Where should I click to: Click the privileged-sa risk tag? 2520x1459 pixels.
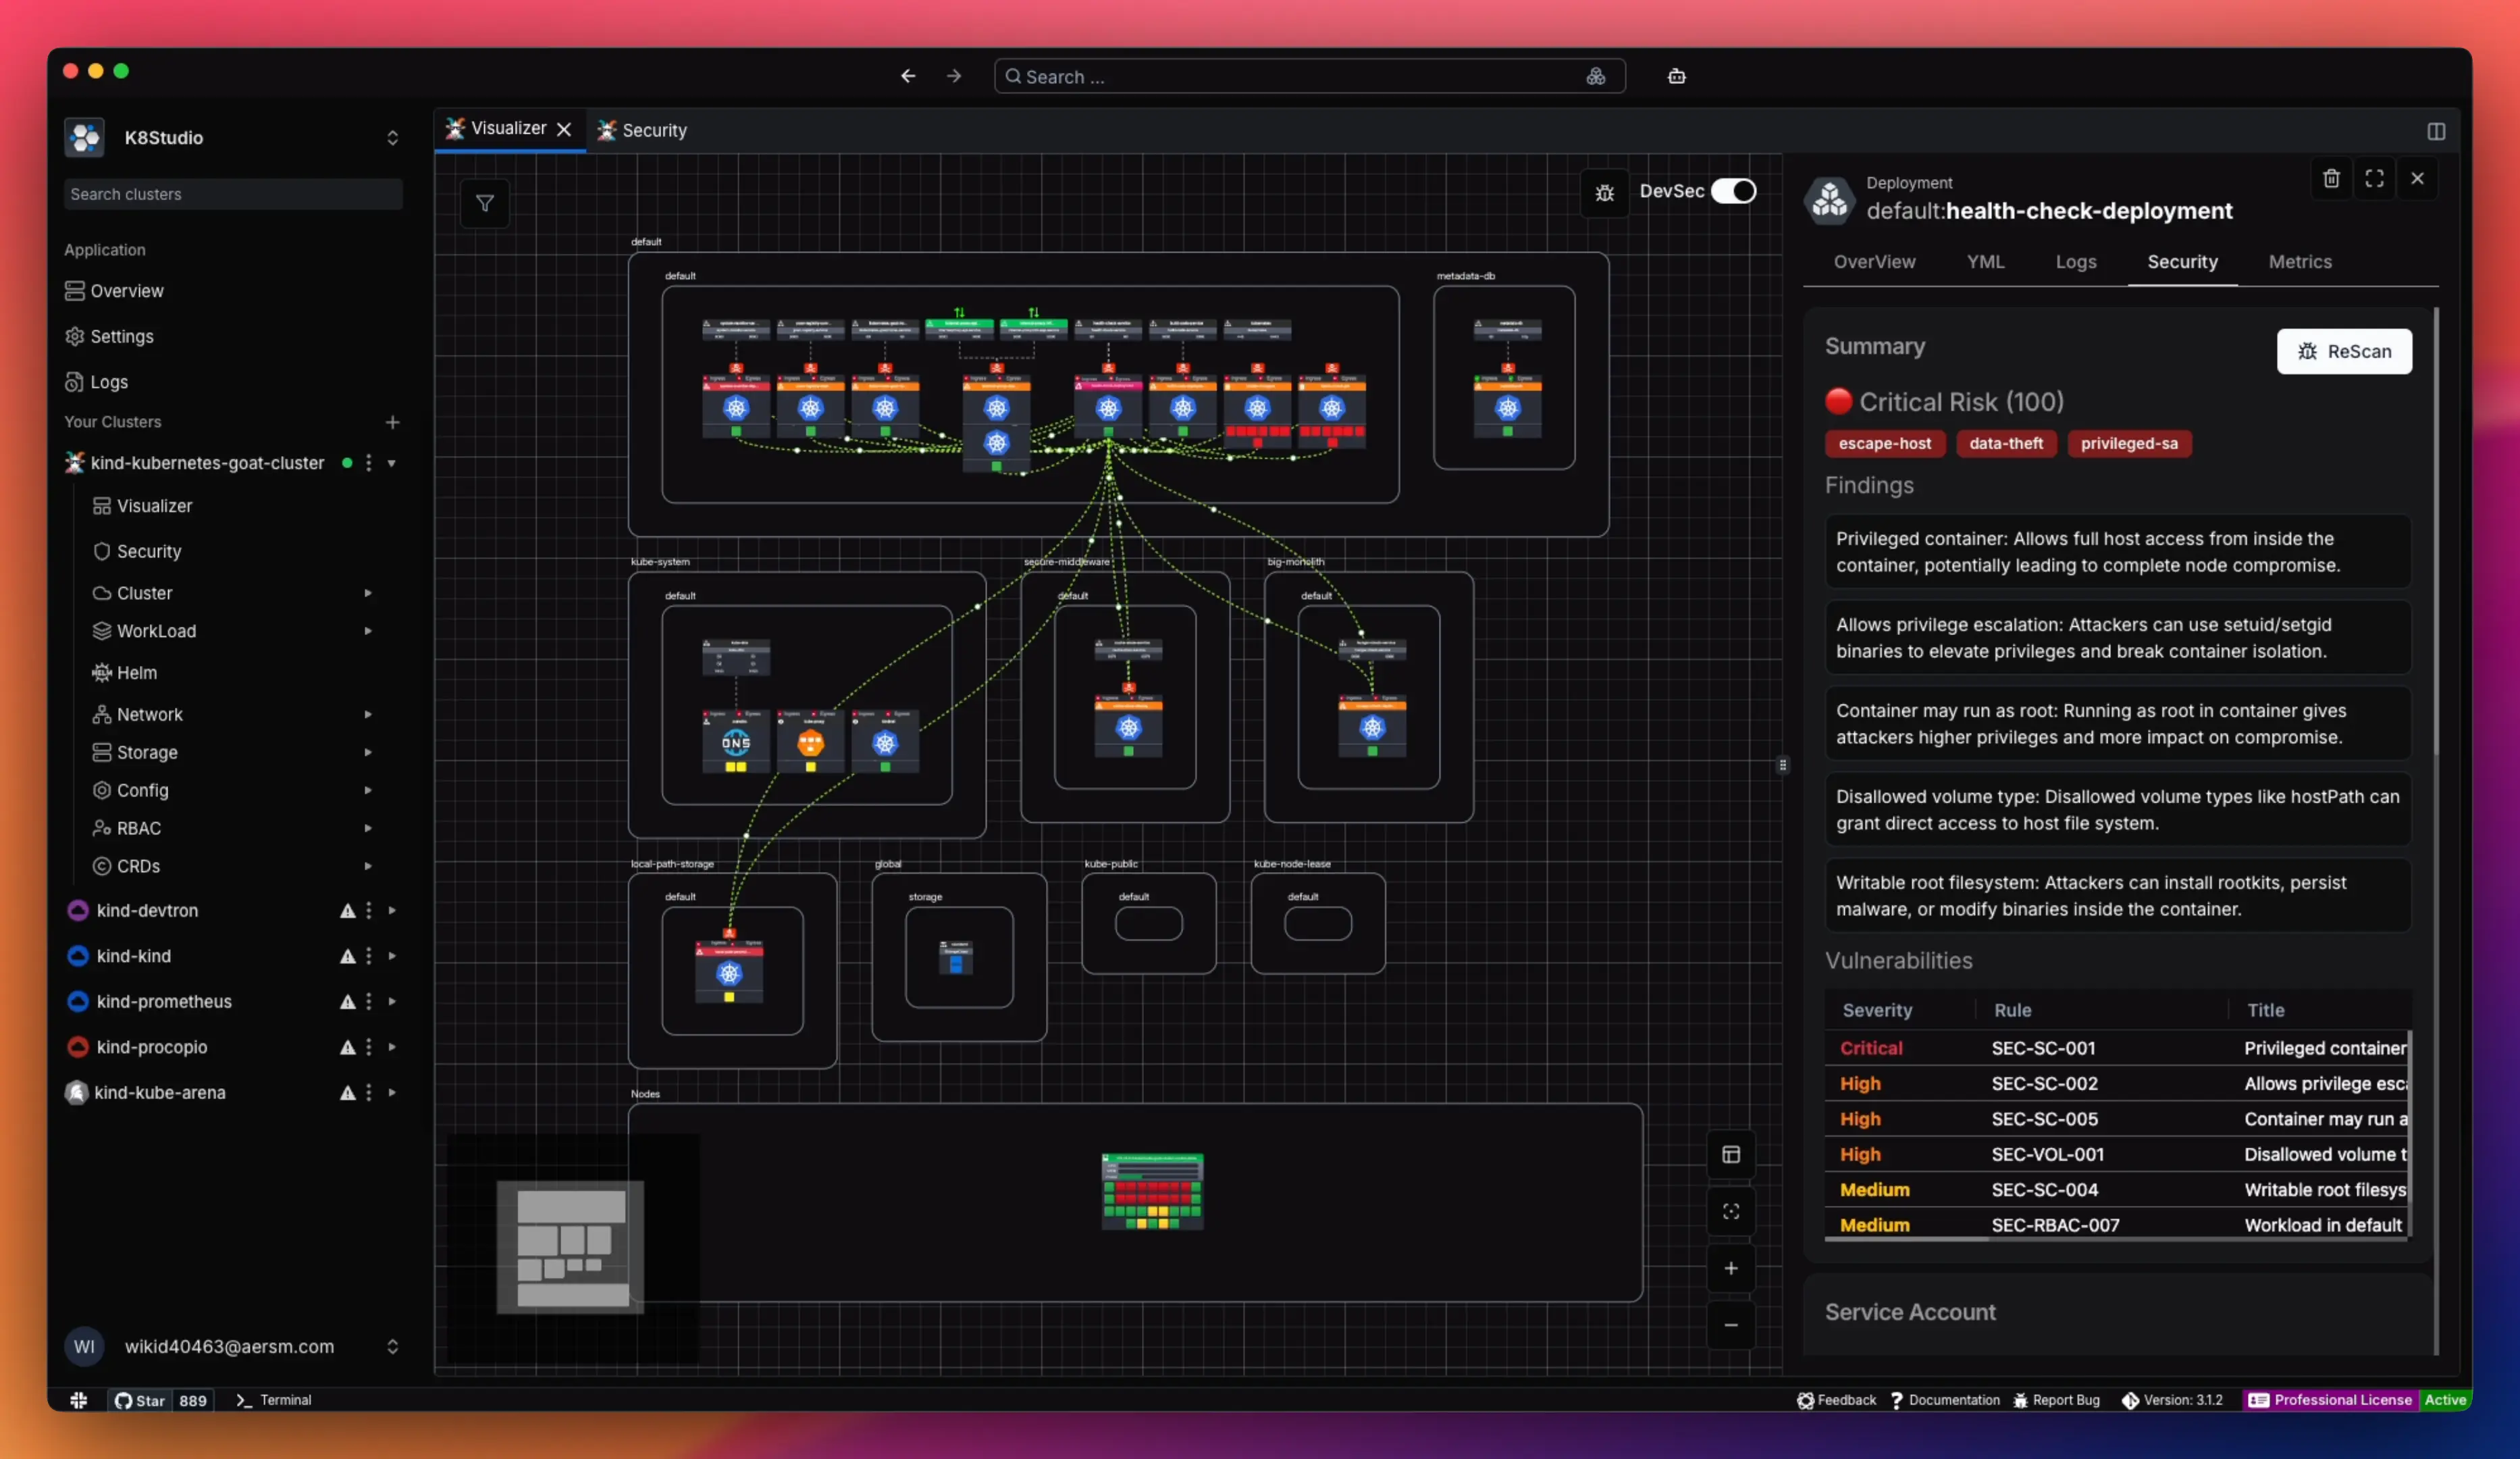2129,443
